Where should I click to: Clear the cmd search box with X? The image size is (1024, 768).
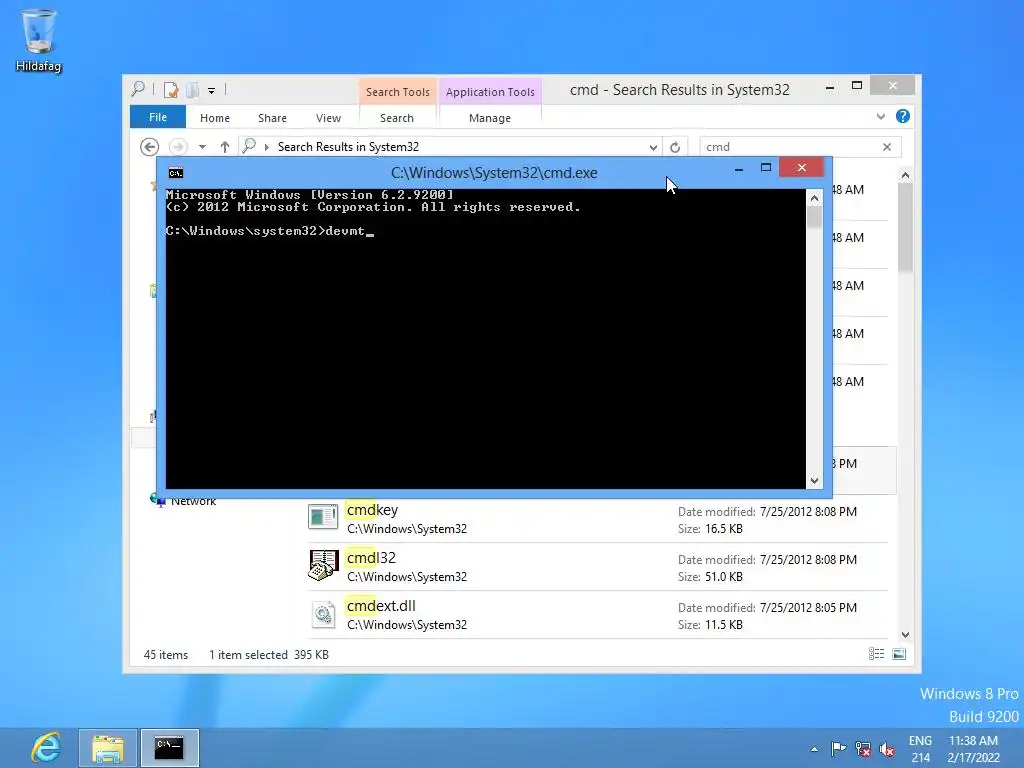click(x=887, y=147)
